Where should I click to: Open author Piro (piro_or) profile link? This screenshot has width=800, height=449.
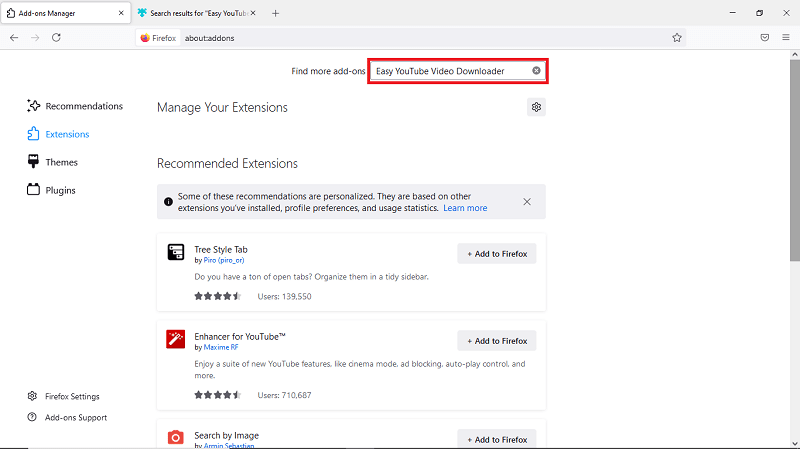pos(223,260)
